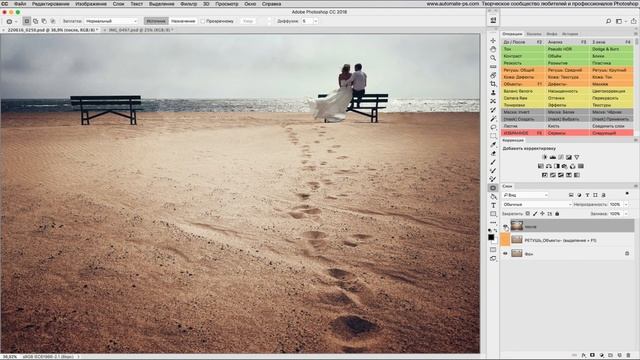Toggle layer filtering on/off switch
Image resolution: width=640 pixels, height=360 pixels.
click(627, 193)
